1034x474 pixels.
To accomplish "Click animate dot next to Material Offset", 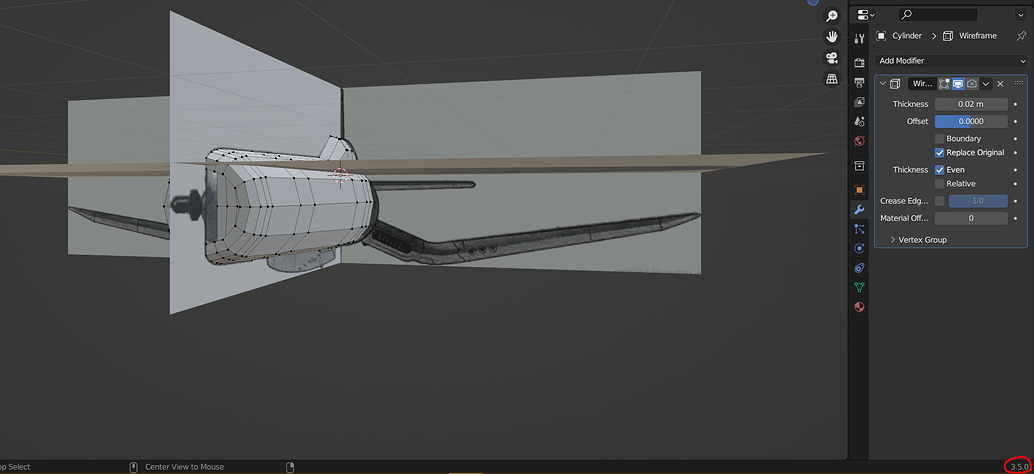I will 1016,218.
